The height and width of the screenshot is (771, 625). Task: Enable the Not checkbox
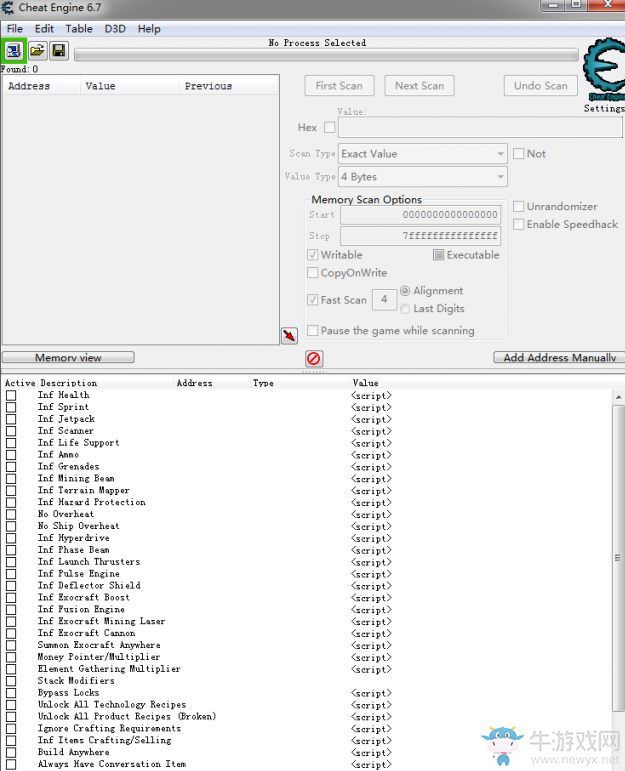pos(518,153)
